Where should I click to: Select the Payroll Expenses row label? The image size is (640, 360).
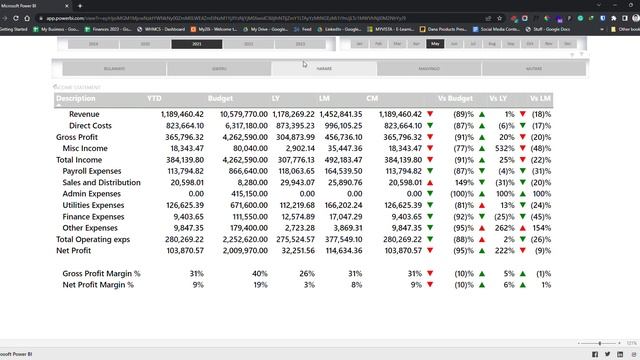(x=92, y=171)
